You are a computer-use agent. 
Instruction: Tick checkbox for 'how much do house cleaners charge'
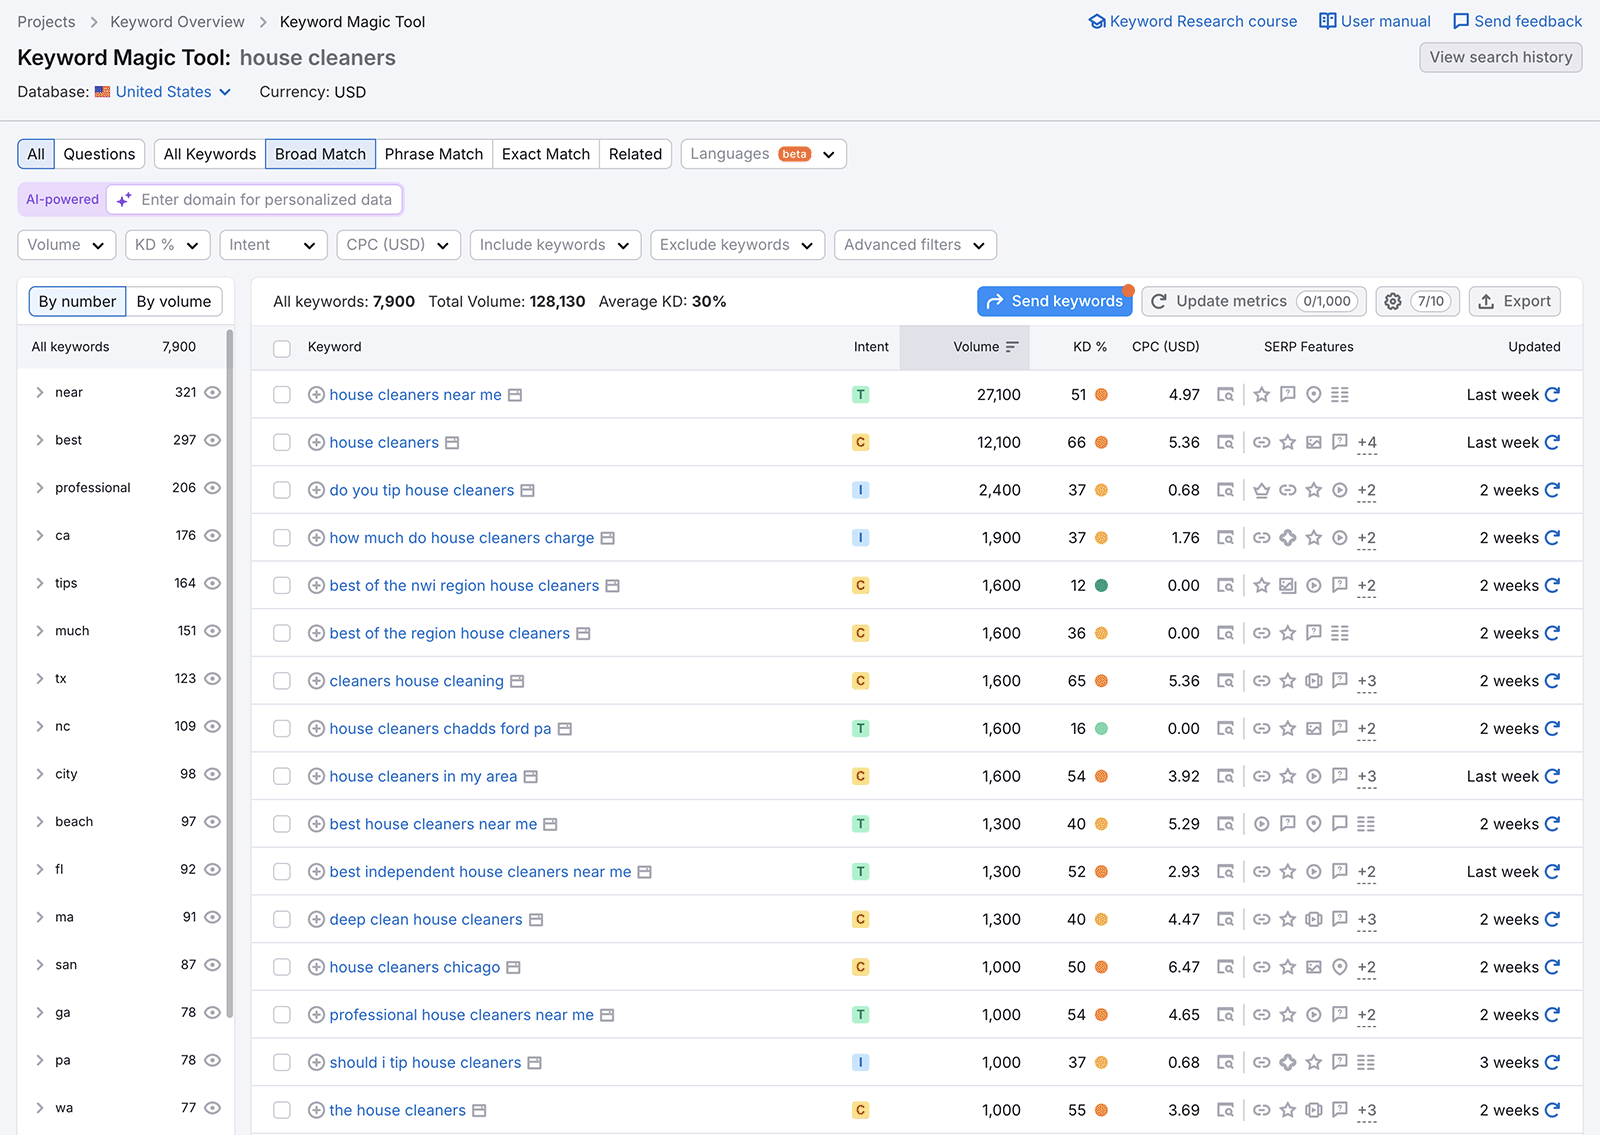click(x=282, y=538)
